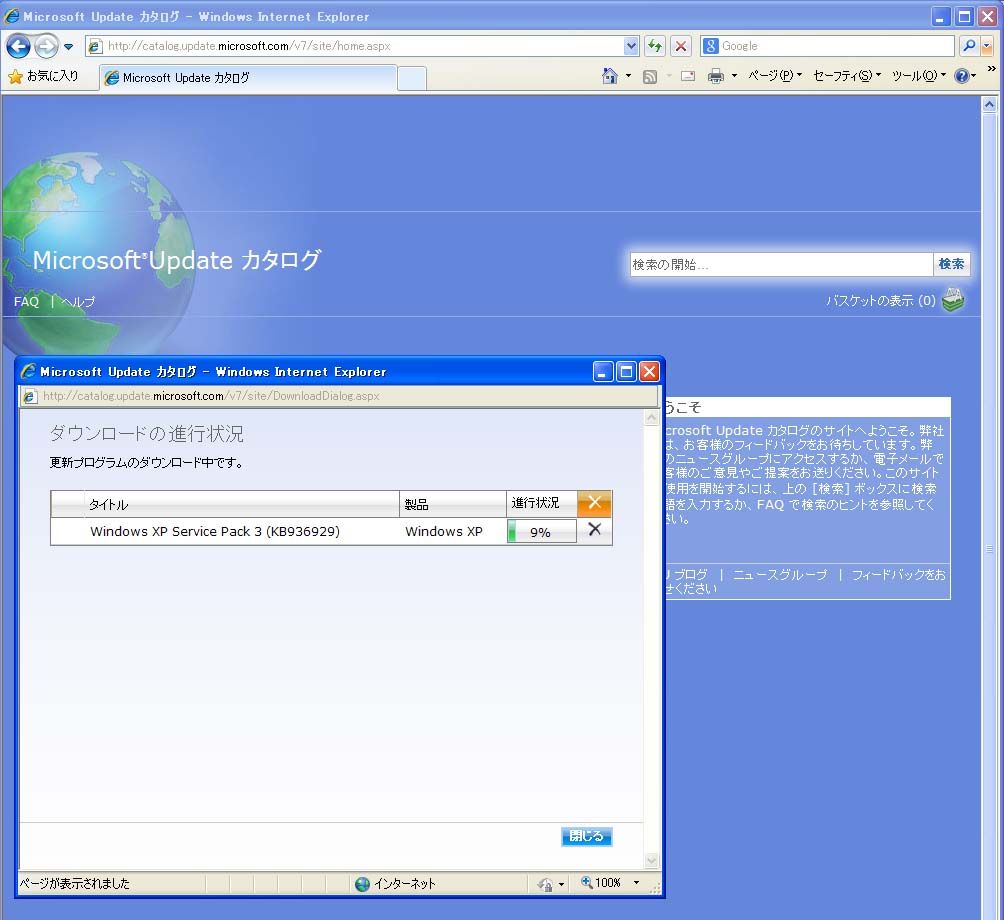This screenshot has width=1004, height=920.
Task: Click the RSS feeds icon
Action: tap(650, 77)
